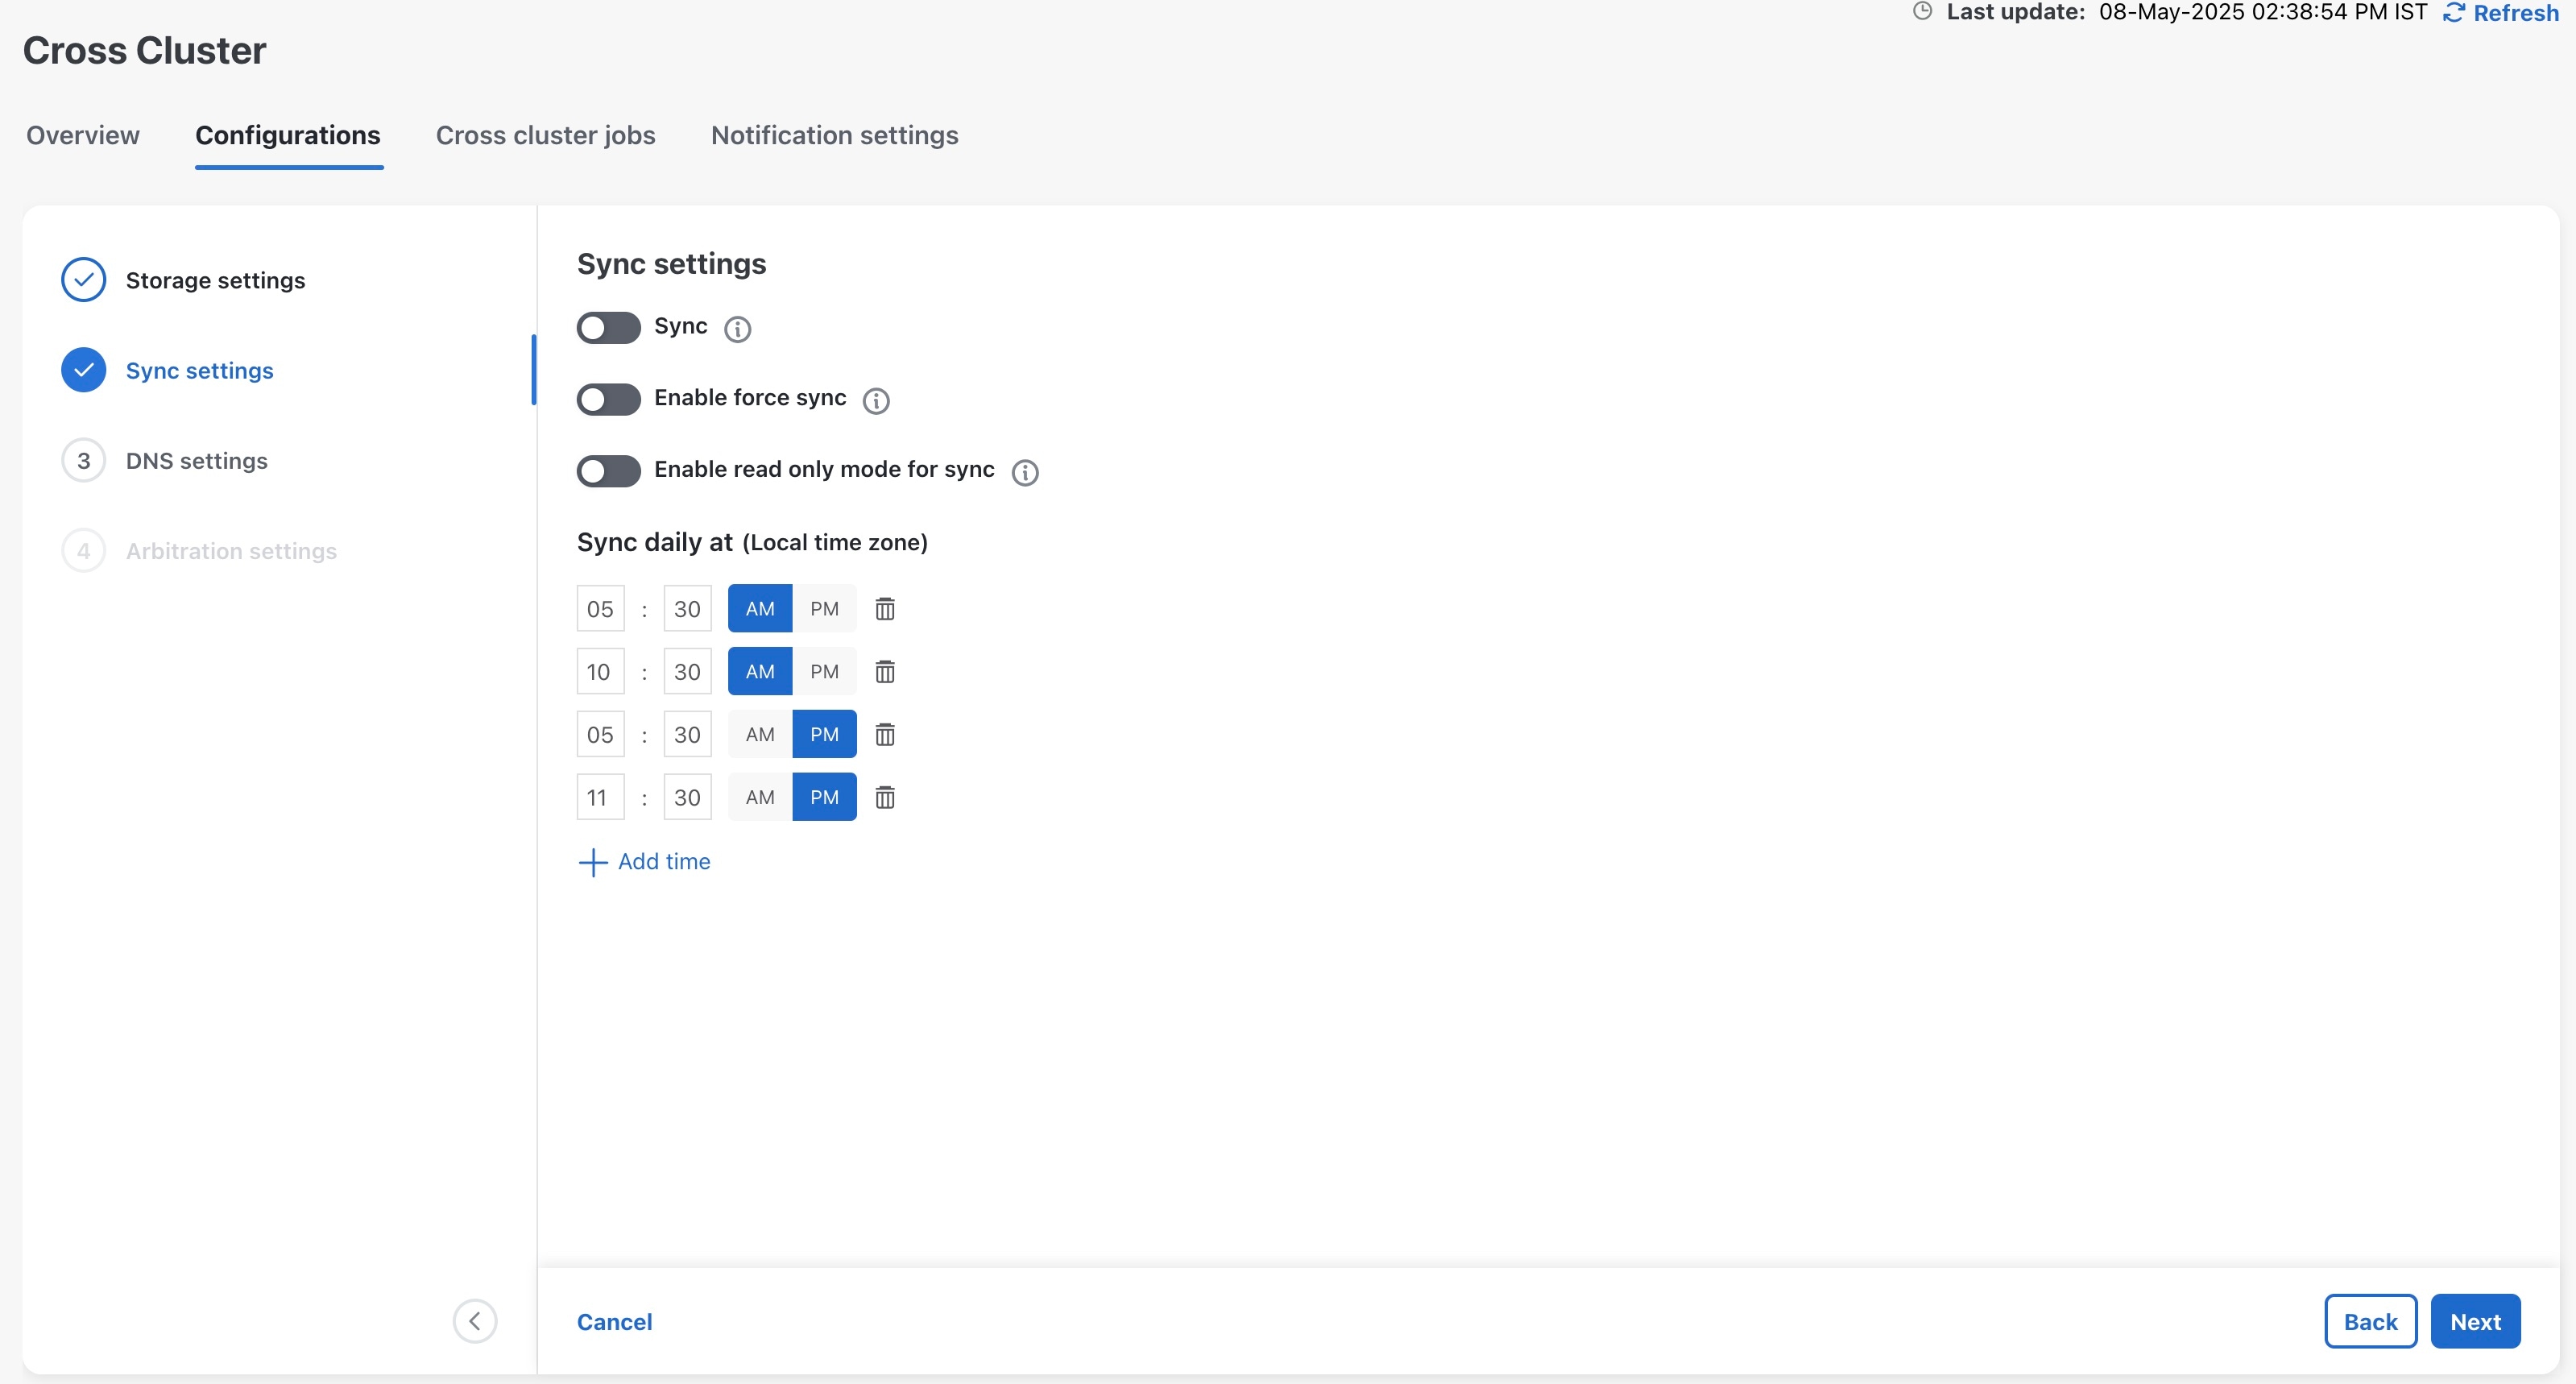The image size is (2576, 1384).
Task: Click hour field of the 05:30 PM row
Action: tap(600, 735)
